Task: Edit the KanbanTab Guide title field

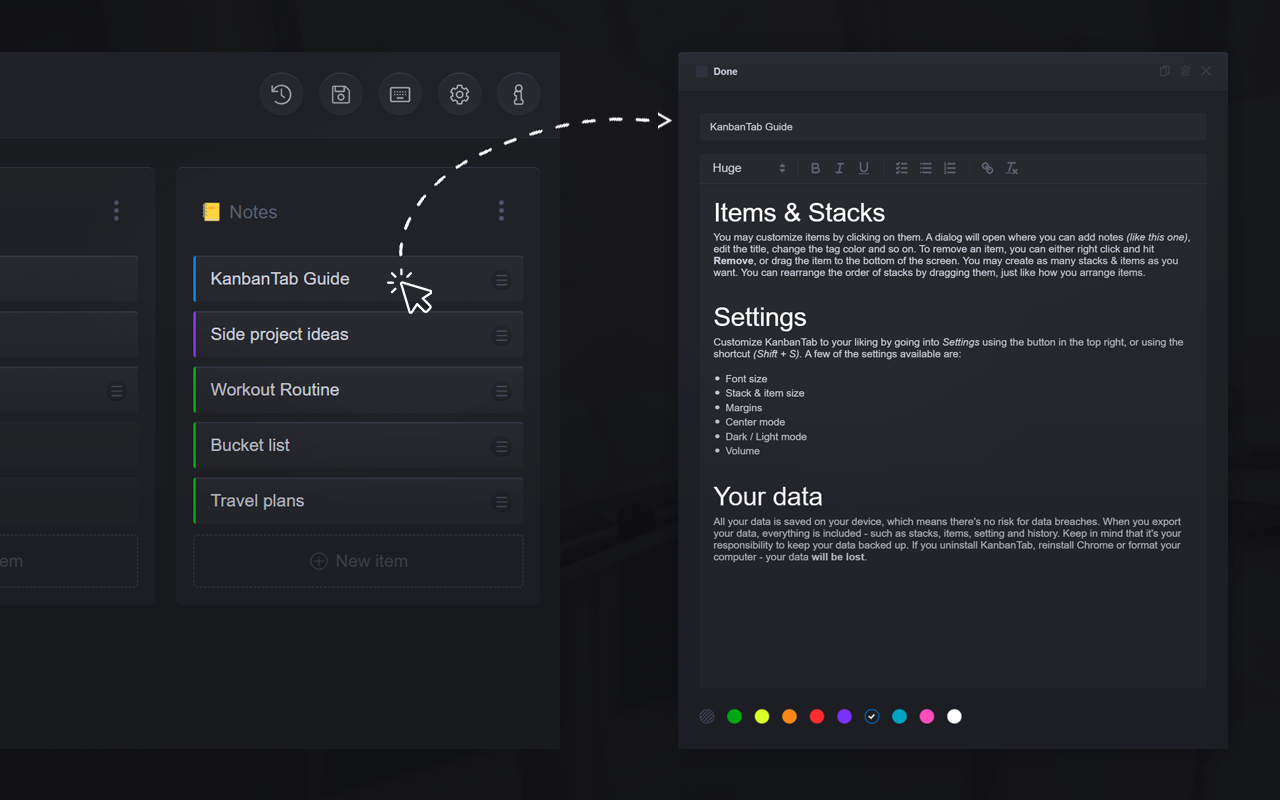Action: click(x=953, y=127)
